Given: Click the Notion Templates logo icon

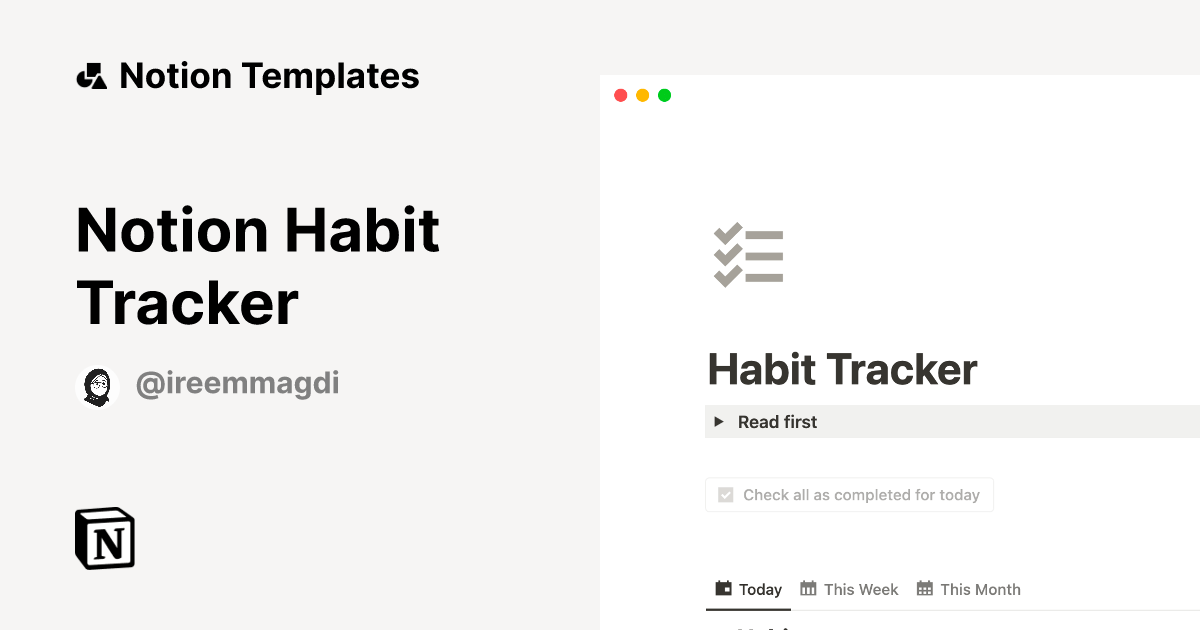Looking at the screenshot, I should (91, 75).
